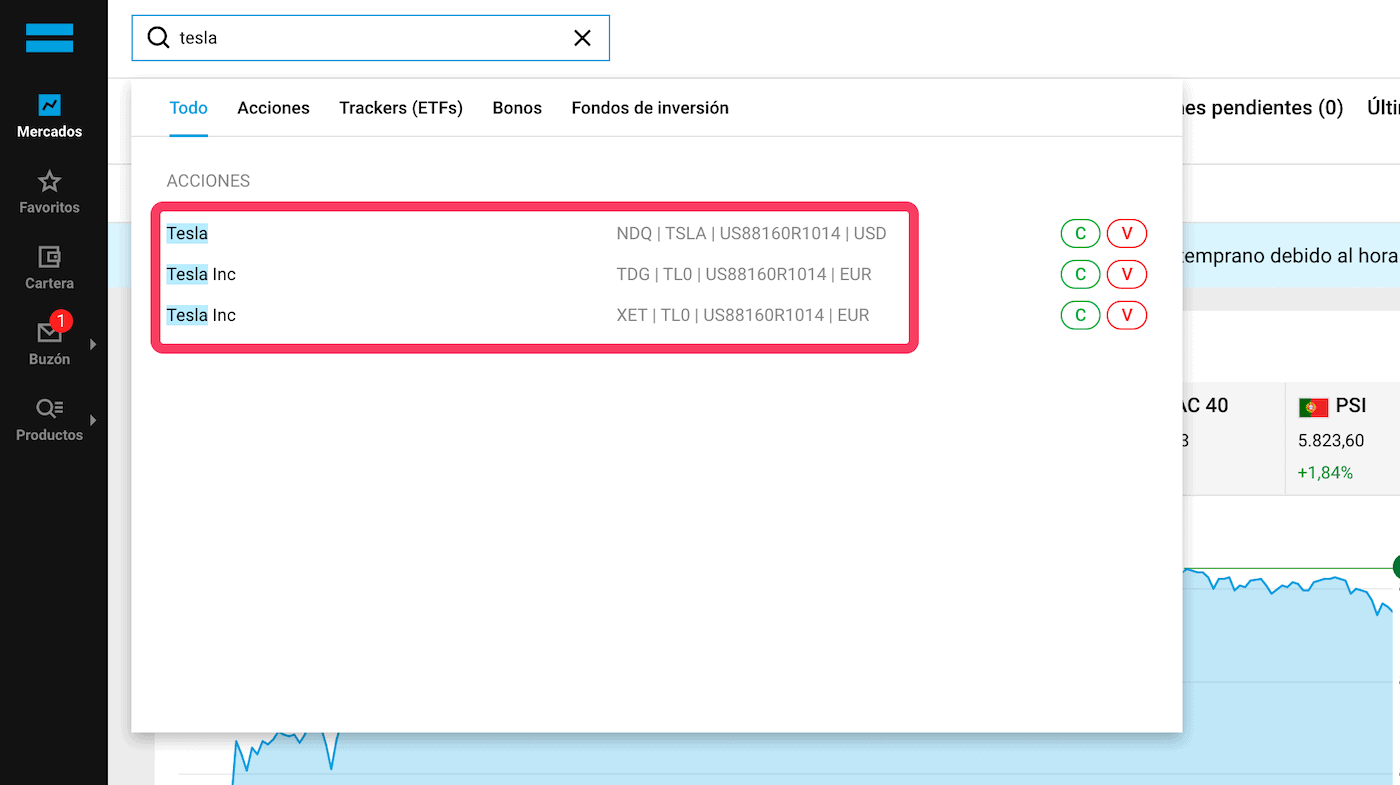Focus the search field containing tesla
Screen dimensions: 1400x785
click(370, 38)
